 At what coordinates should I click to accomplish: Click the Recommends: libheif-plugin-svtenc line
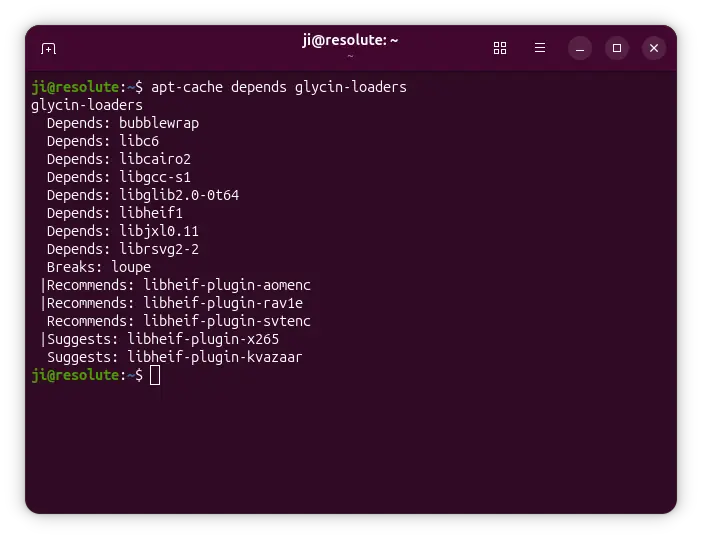(x=179, y=321)
